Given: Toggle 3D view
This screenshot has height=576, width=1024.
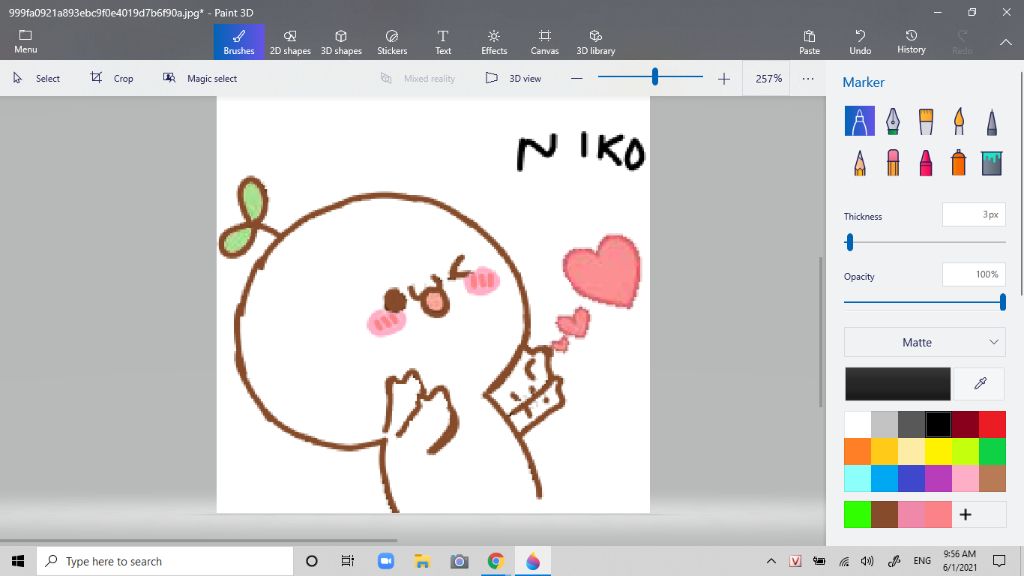Looking at the screenshot, I should [513, 78].
